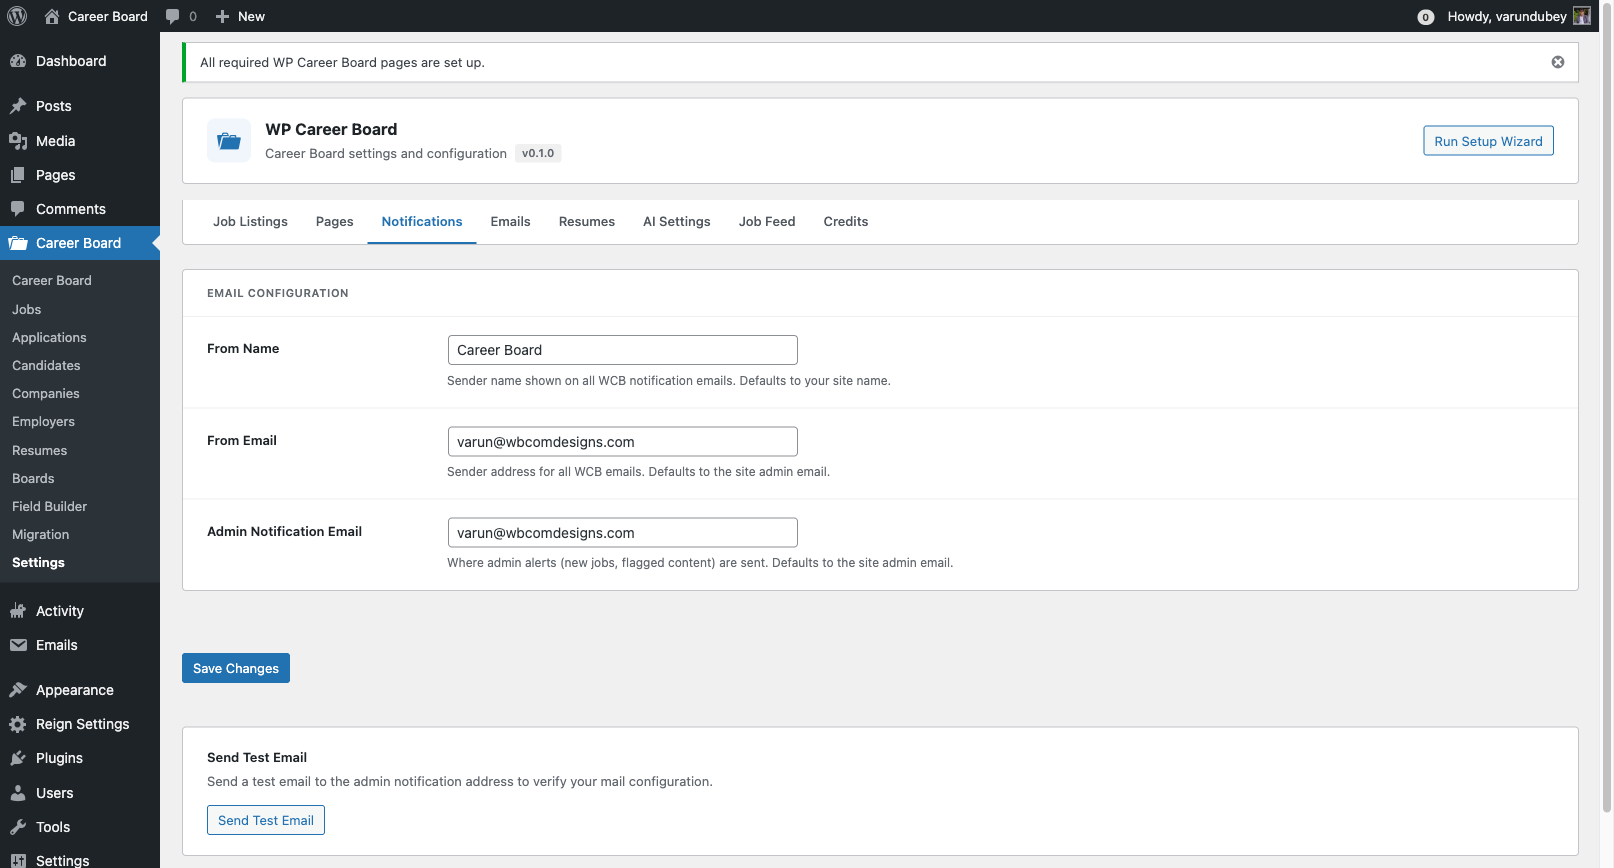The height and width of the screenshot is (868, 1614).
Task: Click the Dashboard menu label
Action: pyautogui.click(x=71, y=61)
